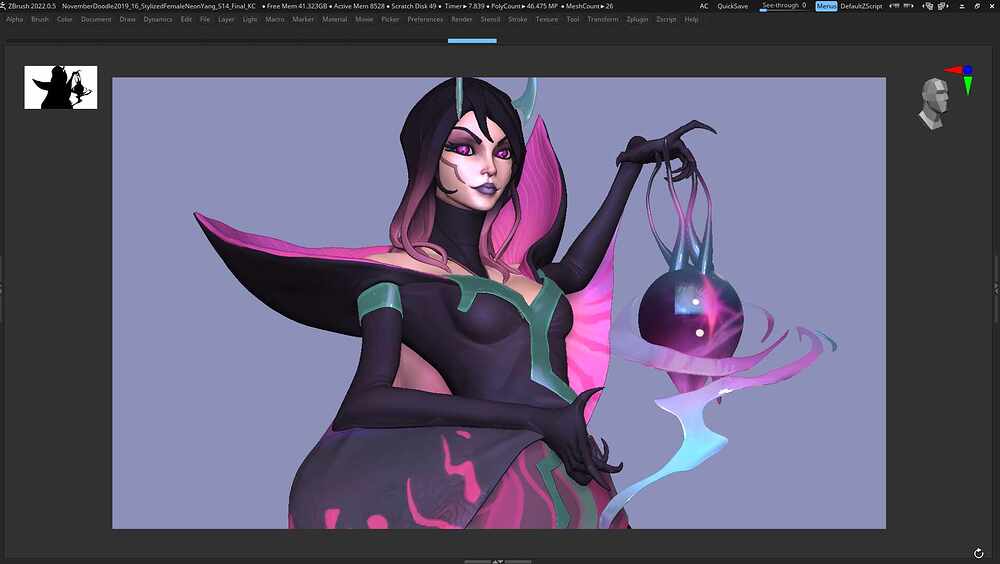1000x564 pixels.
Task: Click the head orientation camera view gizmo
Action: pyautogui.click(x=932, y=103)
